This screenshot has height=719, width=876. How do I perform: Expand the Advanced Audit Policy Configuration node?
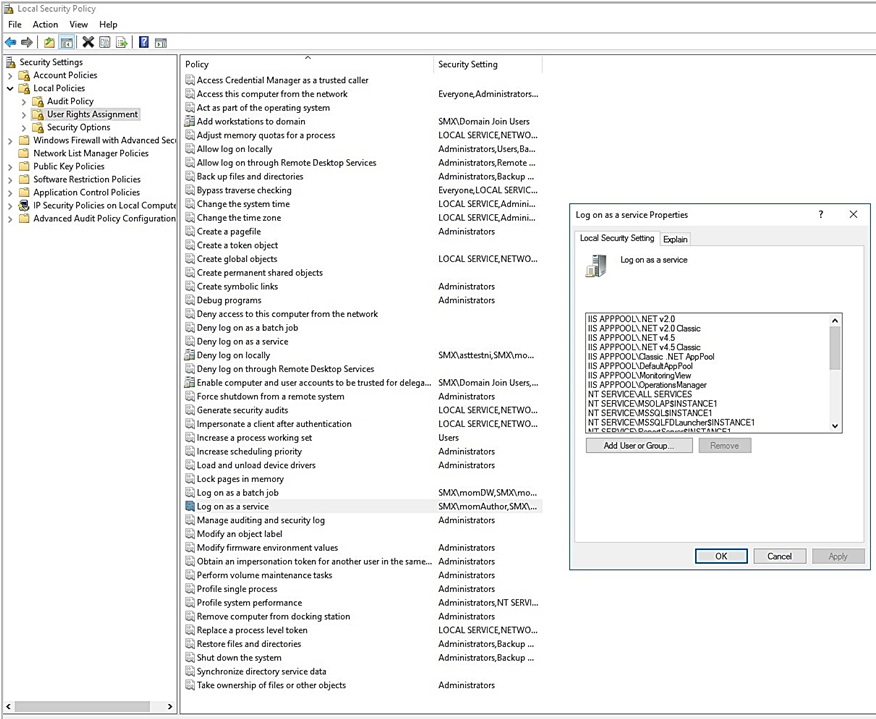pyautogui.click(x=10, y=219)
